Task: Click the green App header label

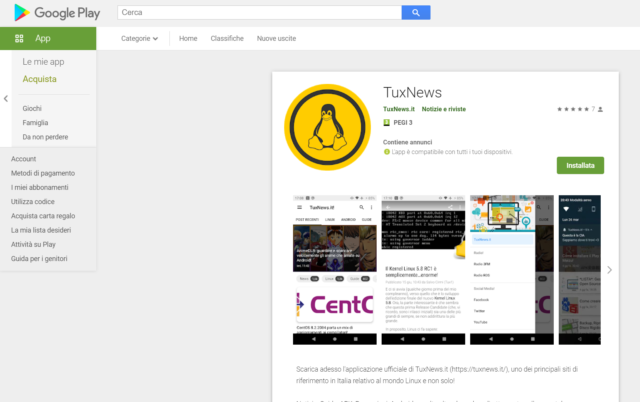Action: [42, 38]
